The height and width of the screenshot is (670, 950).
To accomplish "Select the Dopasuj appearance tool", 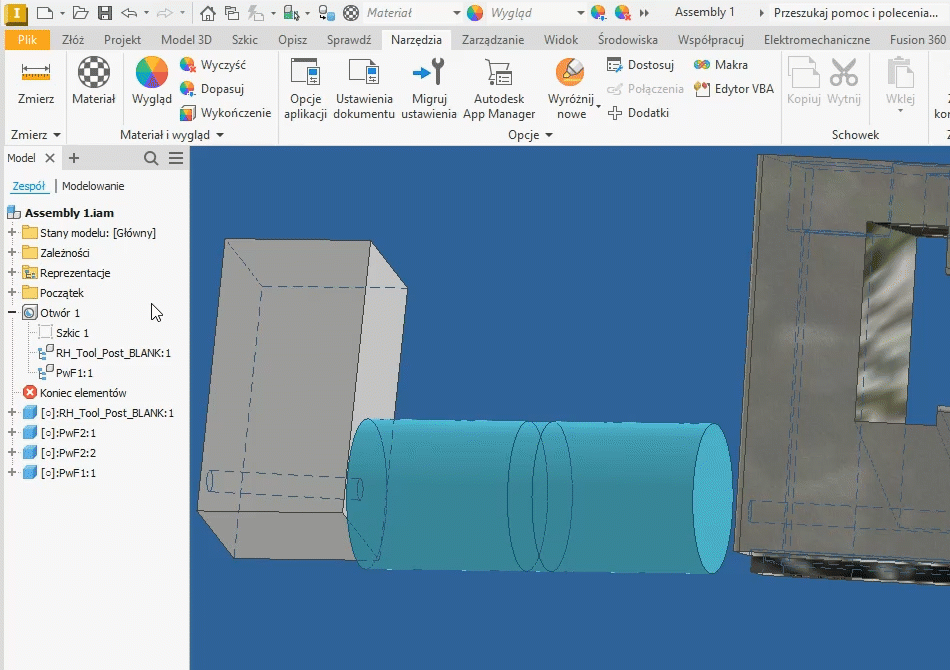I will point(212,88).
